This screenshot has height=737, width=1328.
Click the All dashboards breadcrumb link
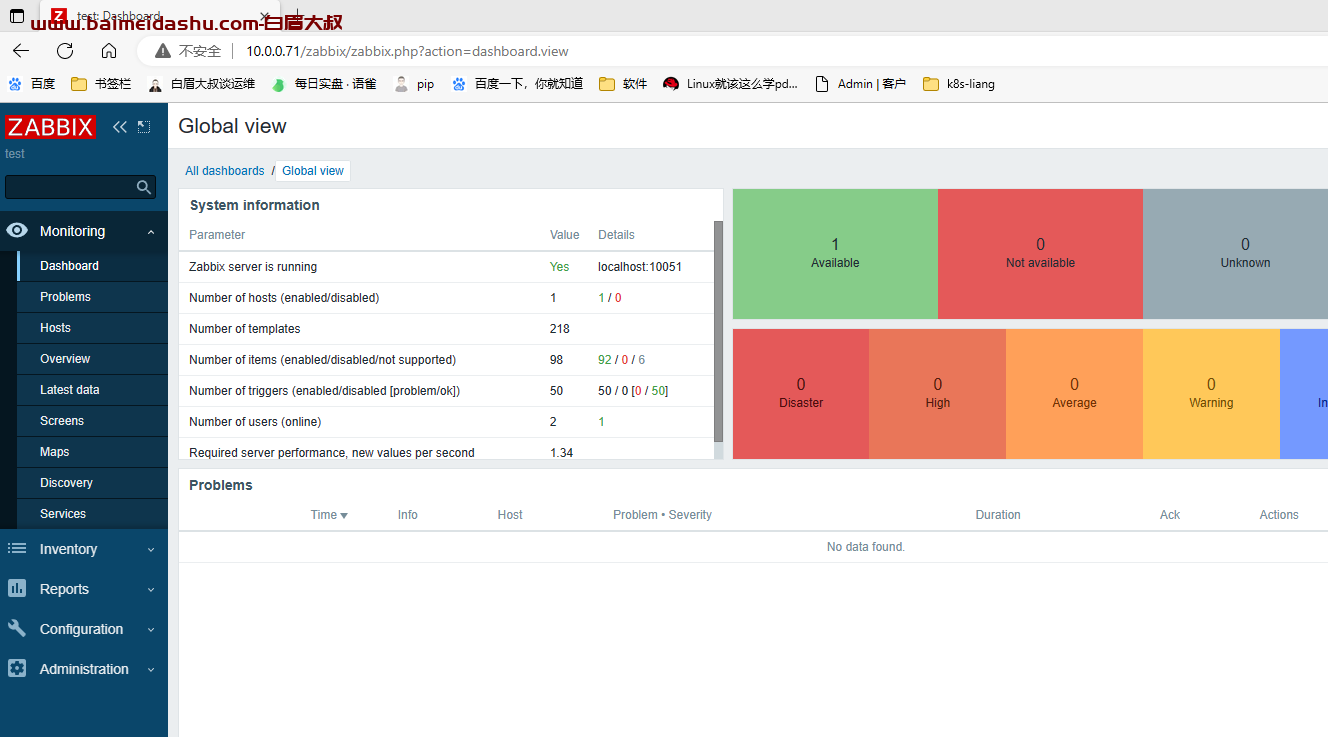tap(224, 171)
